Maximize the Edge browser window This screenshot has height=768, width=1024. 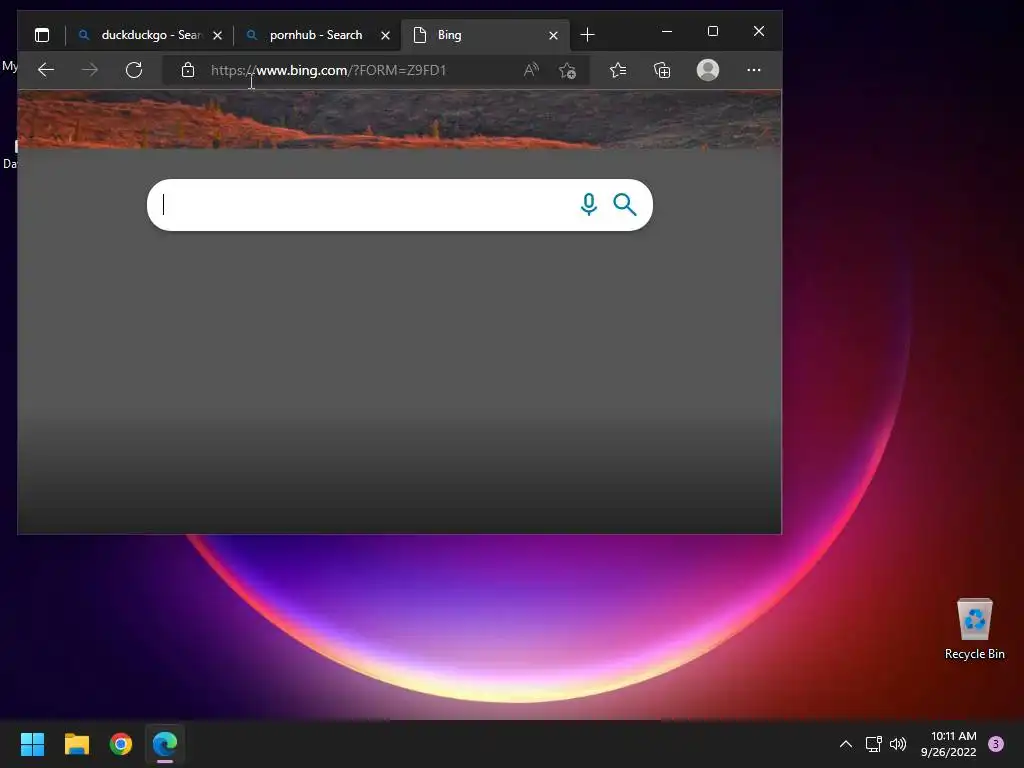pyautogui.click(x=712, y=31)
